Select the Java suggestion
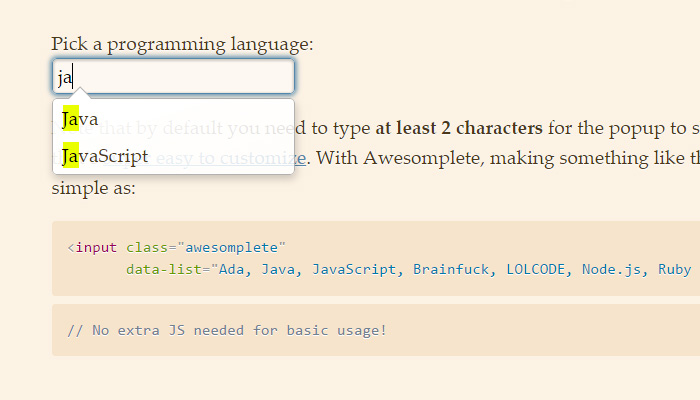Image resolution: width=700 pixels, height=400 pixels. 173,119
